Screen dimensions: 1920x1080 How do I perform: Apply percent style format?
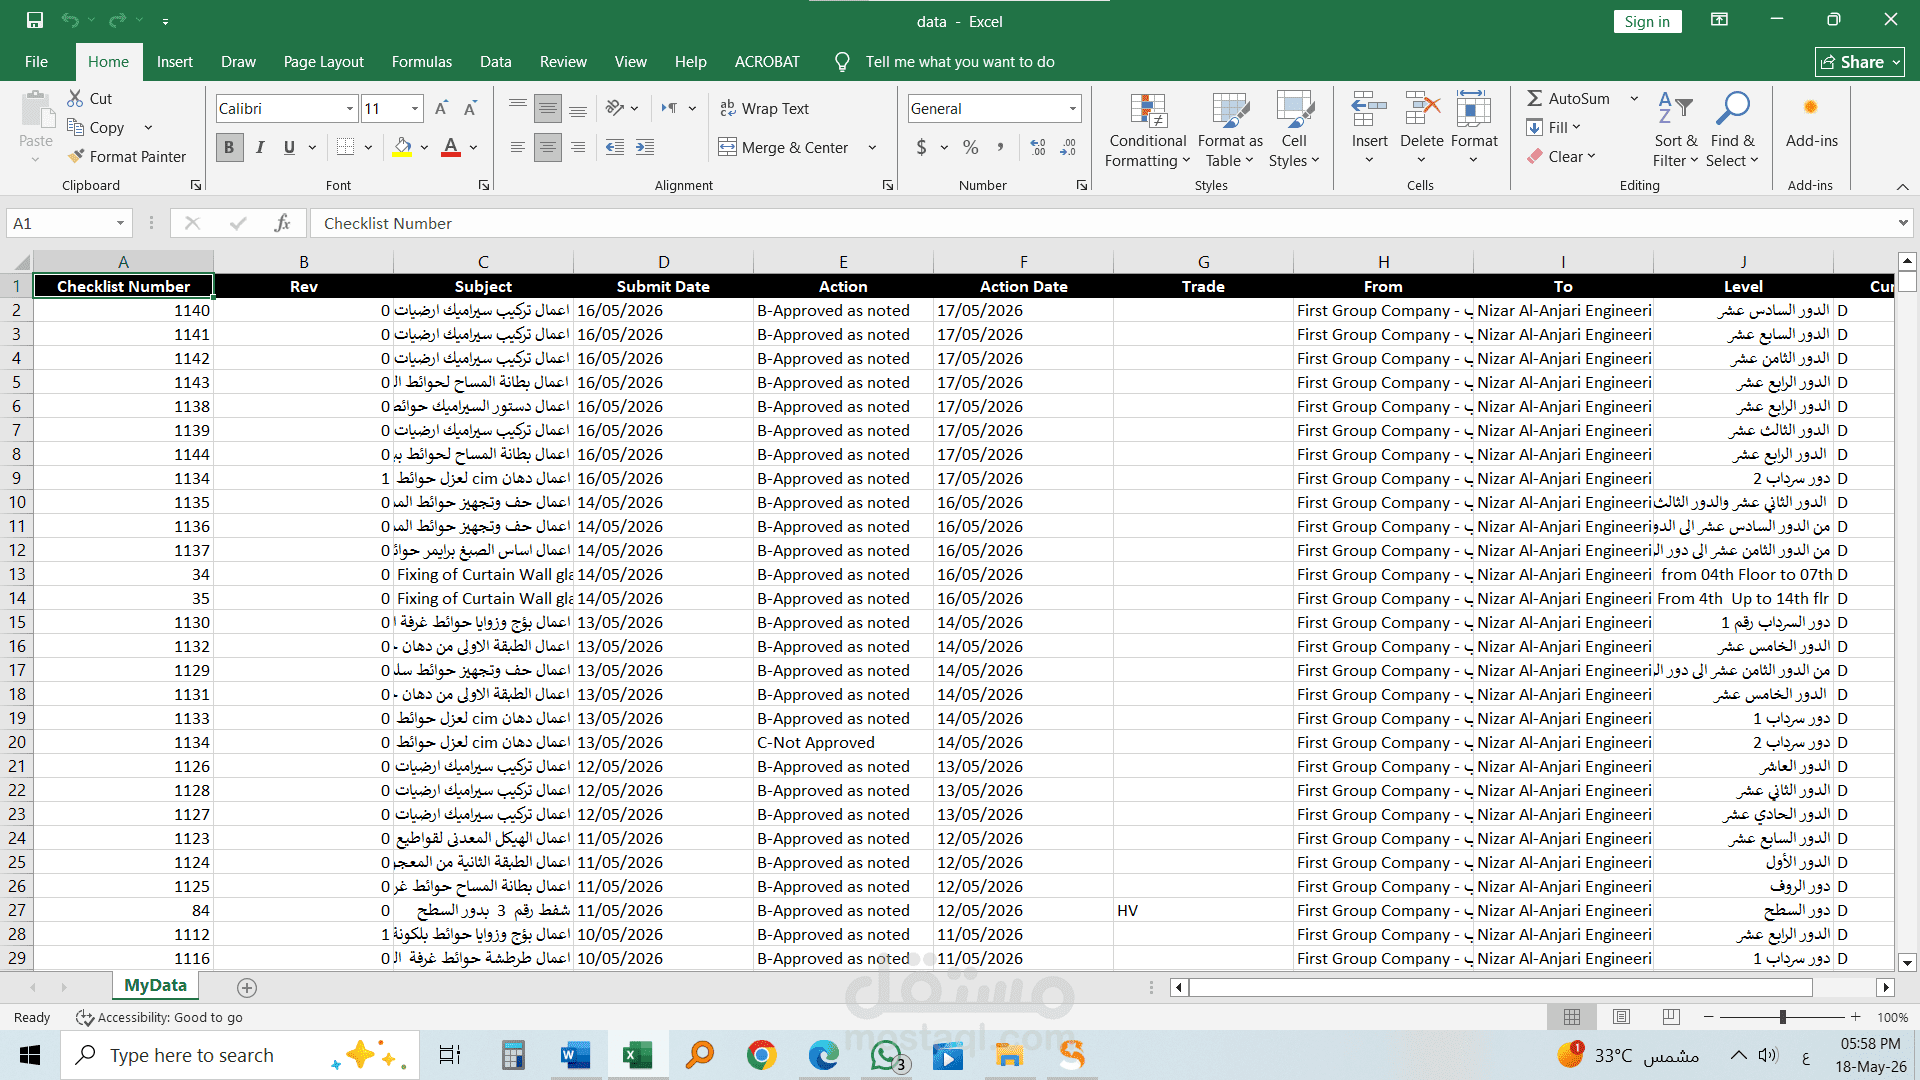[970, 147]
